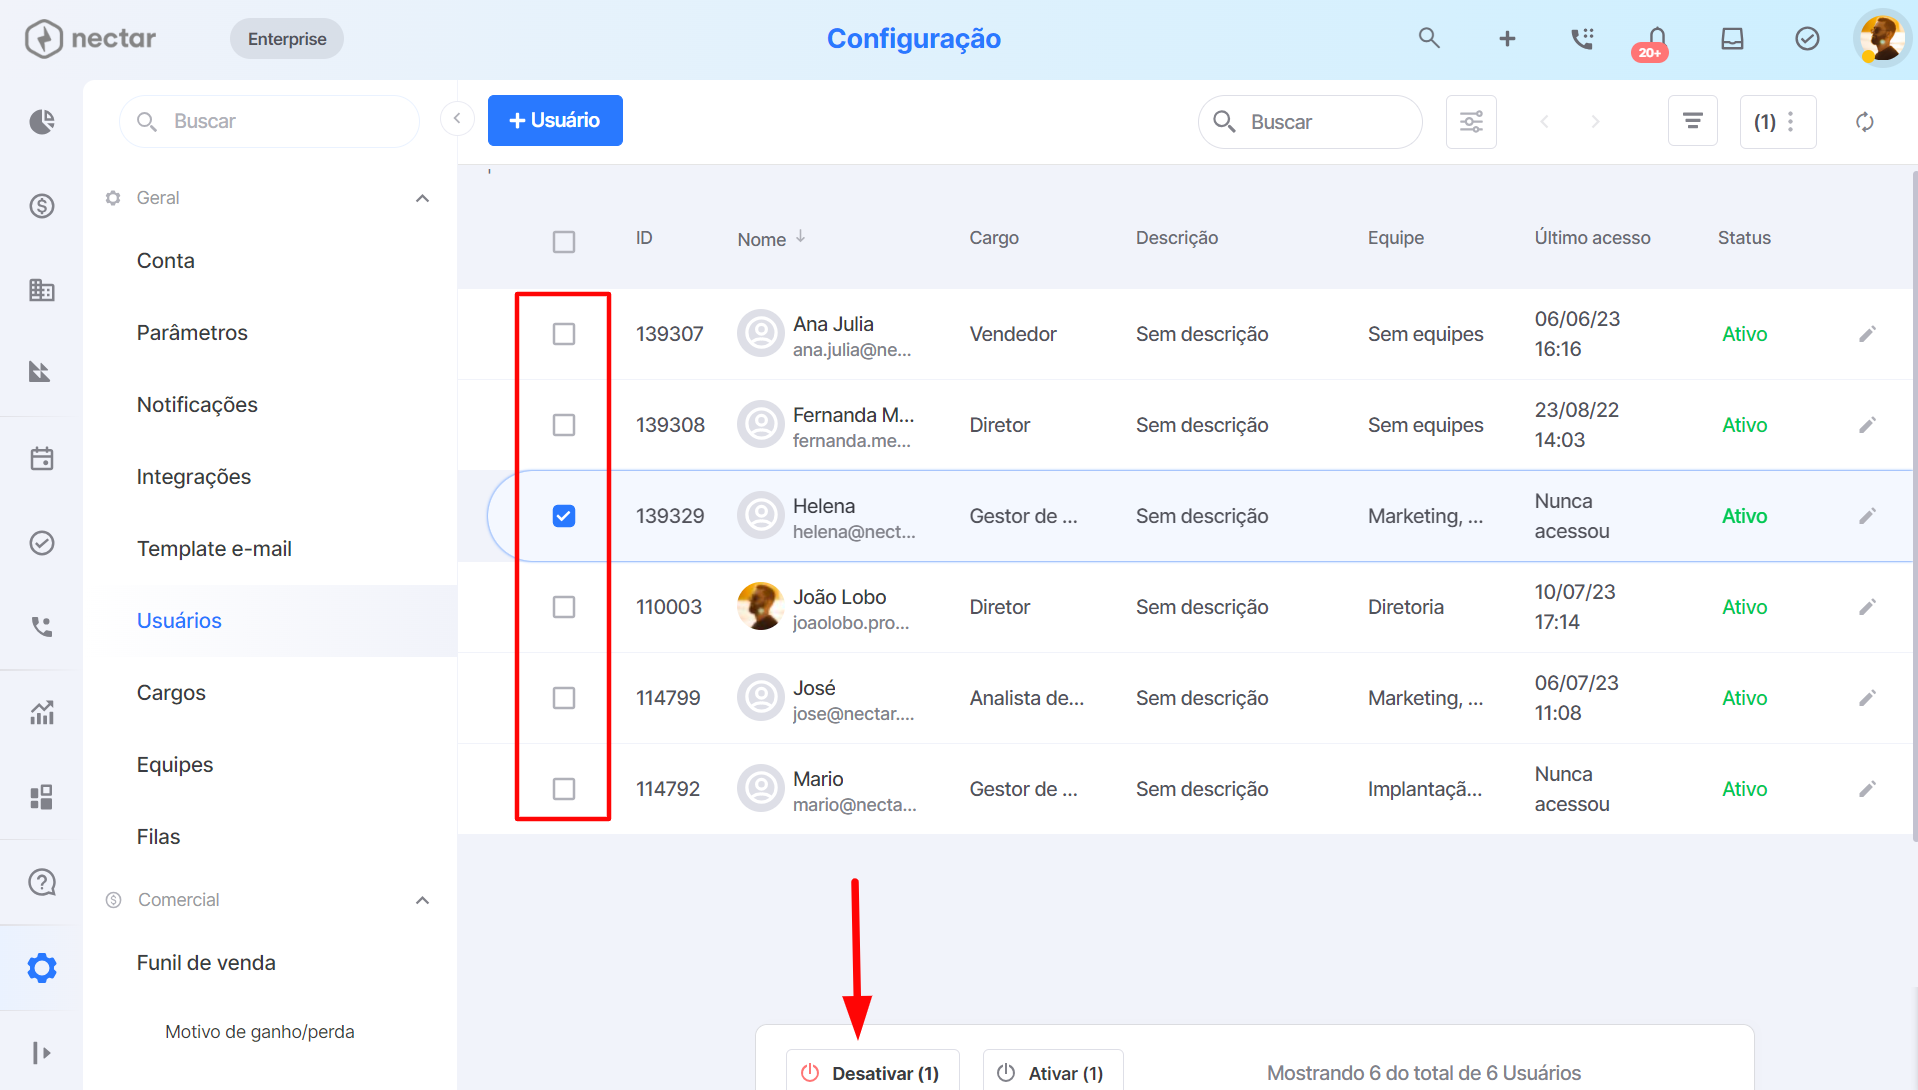Viewport: 1918px width, 1090px height.
Task: Collapse the Comercial section chevron
Action: pos(422,900)
